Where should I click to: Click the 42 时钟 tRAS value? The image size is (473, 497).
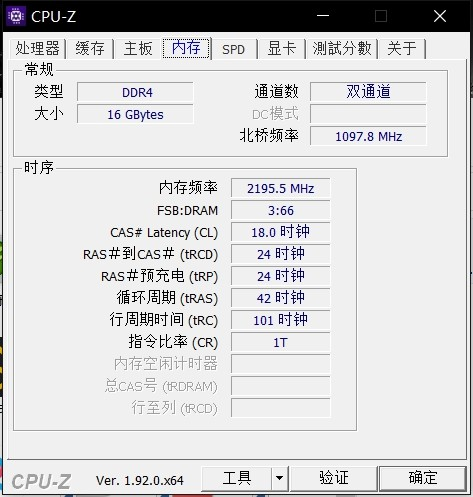point(281,298)
